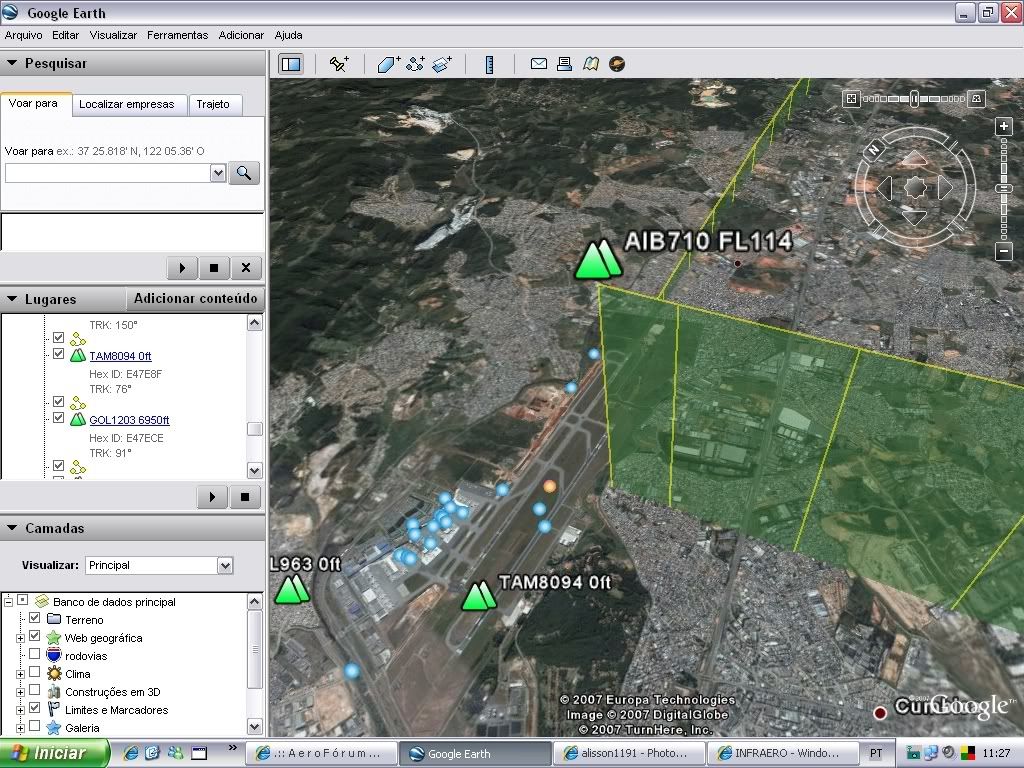Image resolution: width=1024 pixels, height=768 pixels.
Task: Uncheck the Web geográfica layer checkbox
Action: pos(35,635)
